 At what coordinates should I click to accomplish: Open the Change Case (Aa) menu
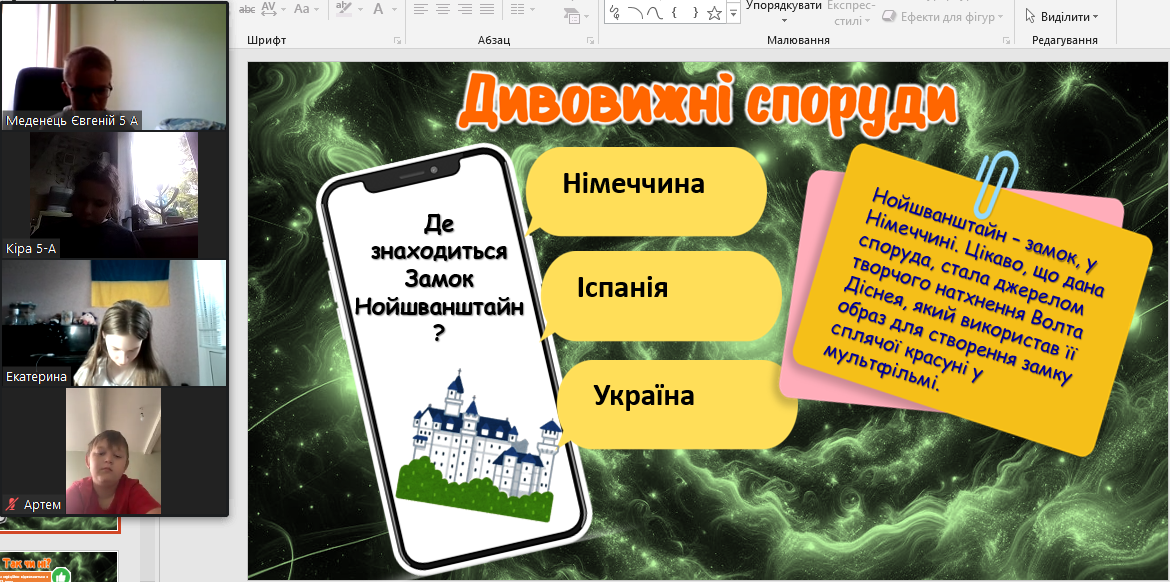[x=301, y=9]
